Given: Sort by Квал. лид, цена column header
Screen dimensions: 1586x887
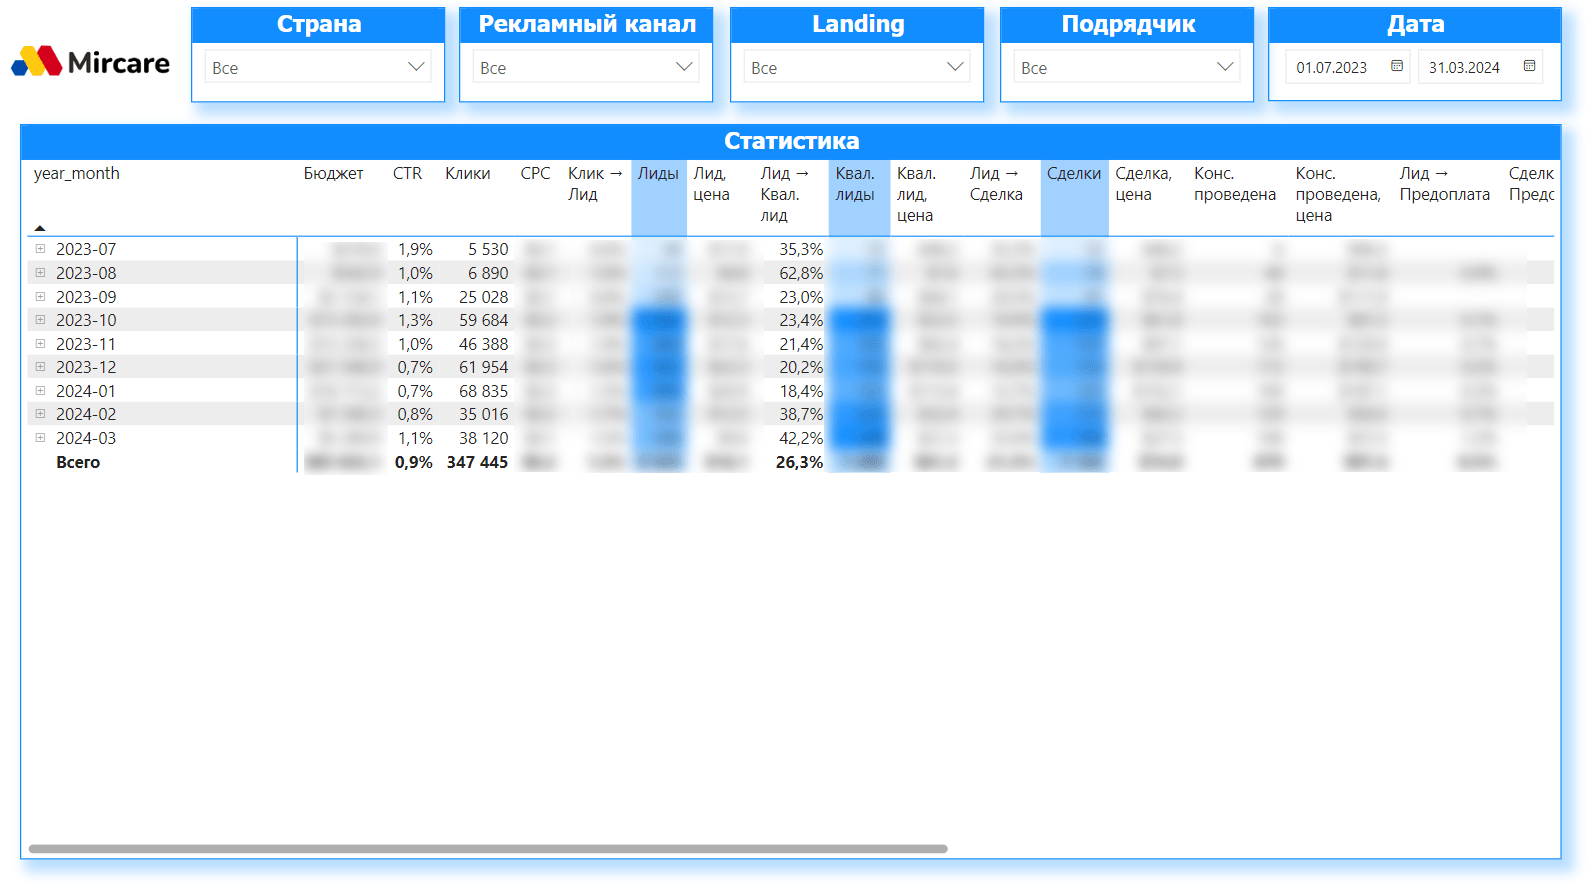Looking at the screenshot, I should [916, 194].
